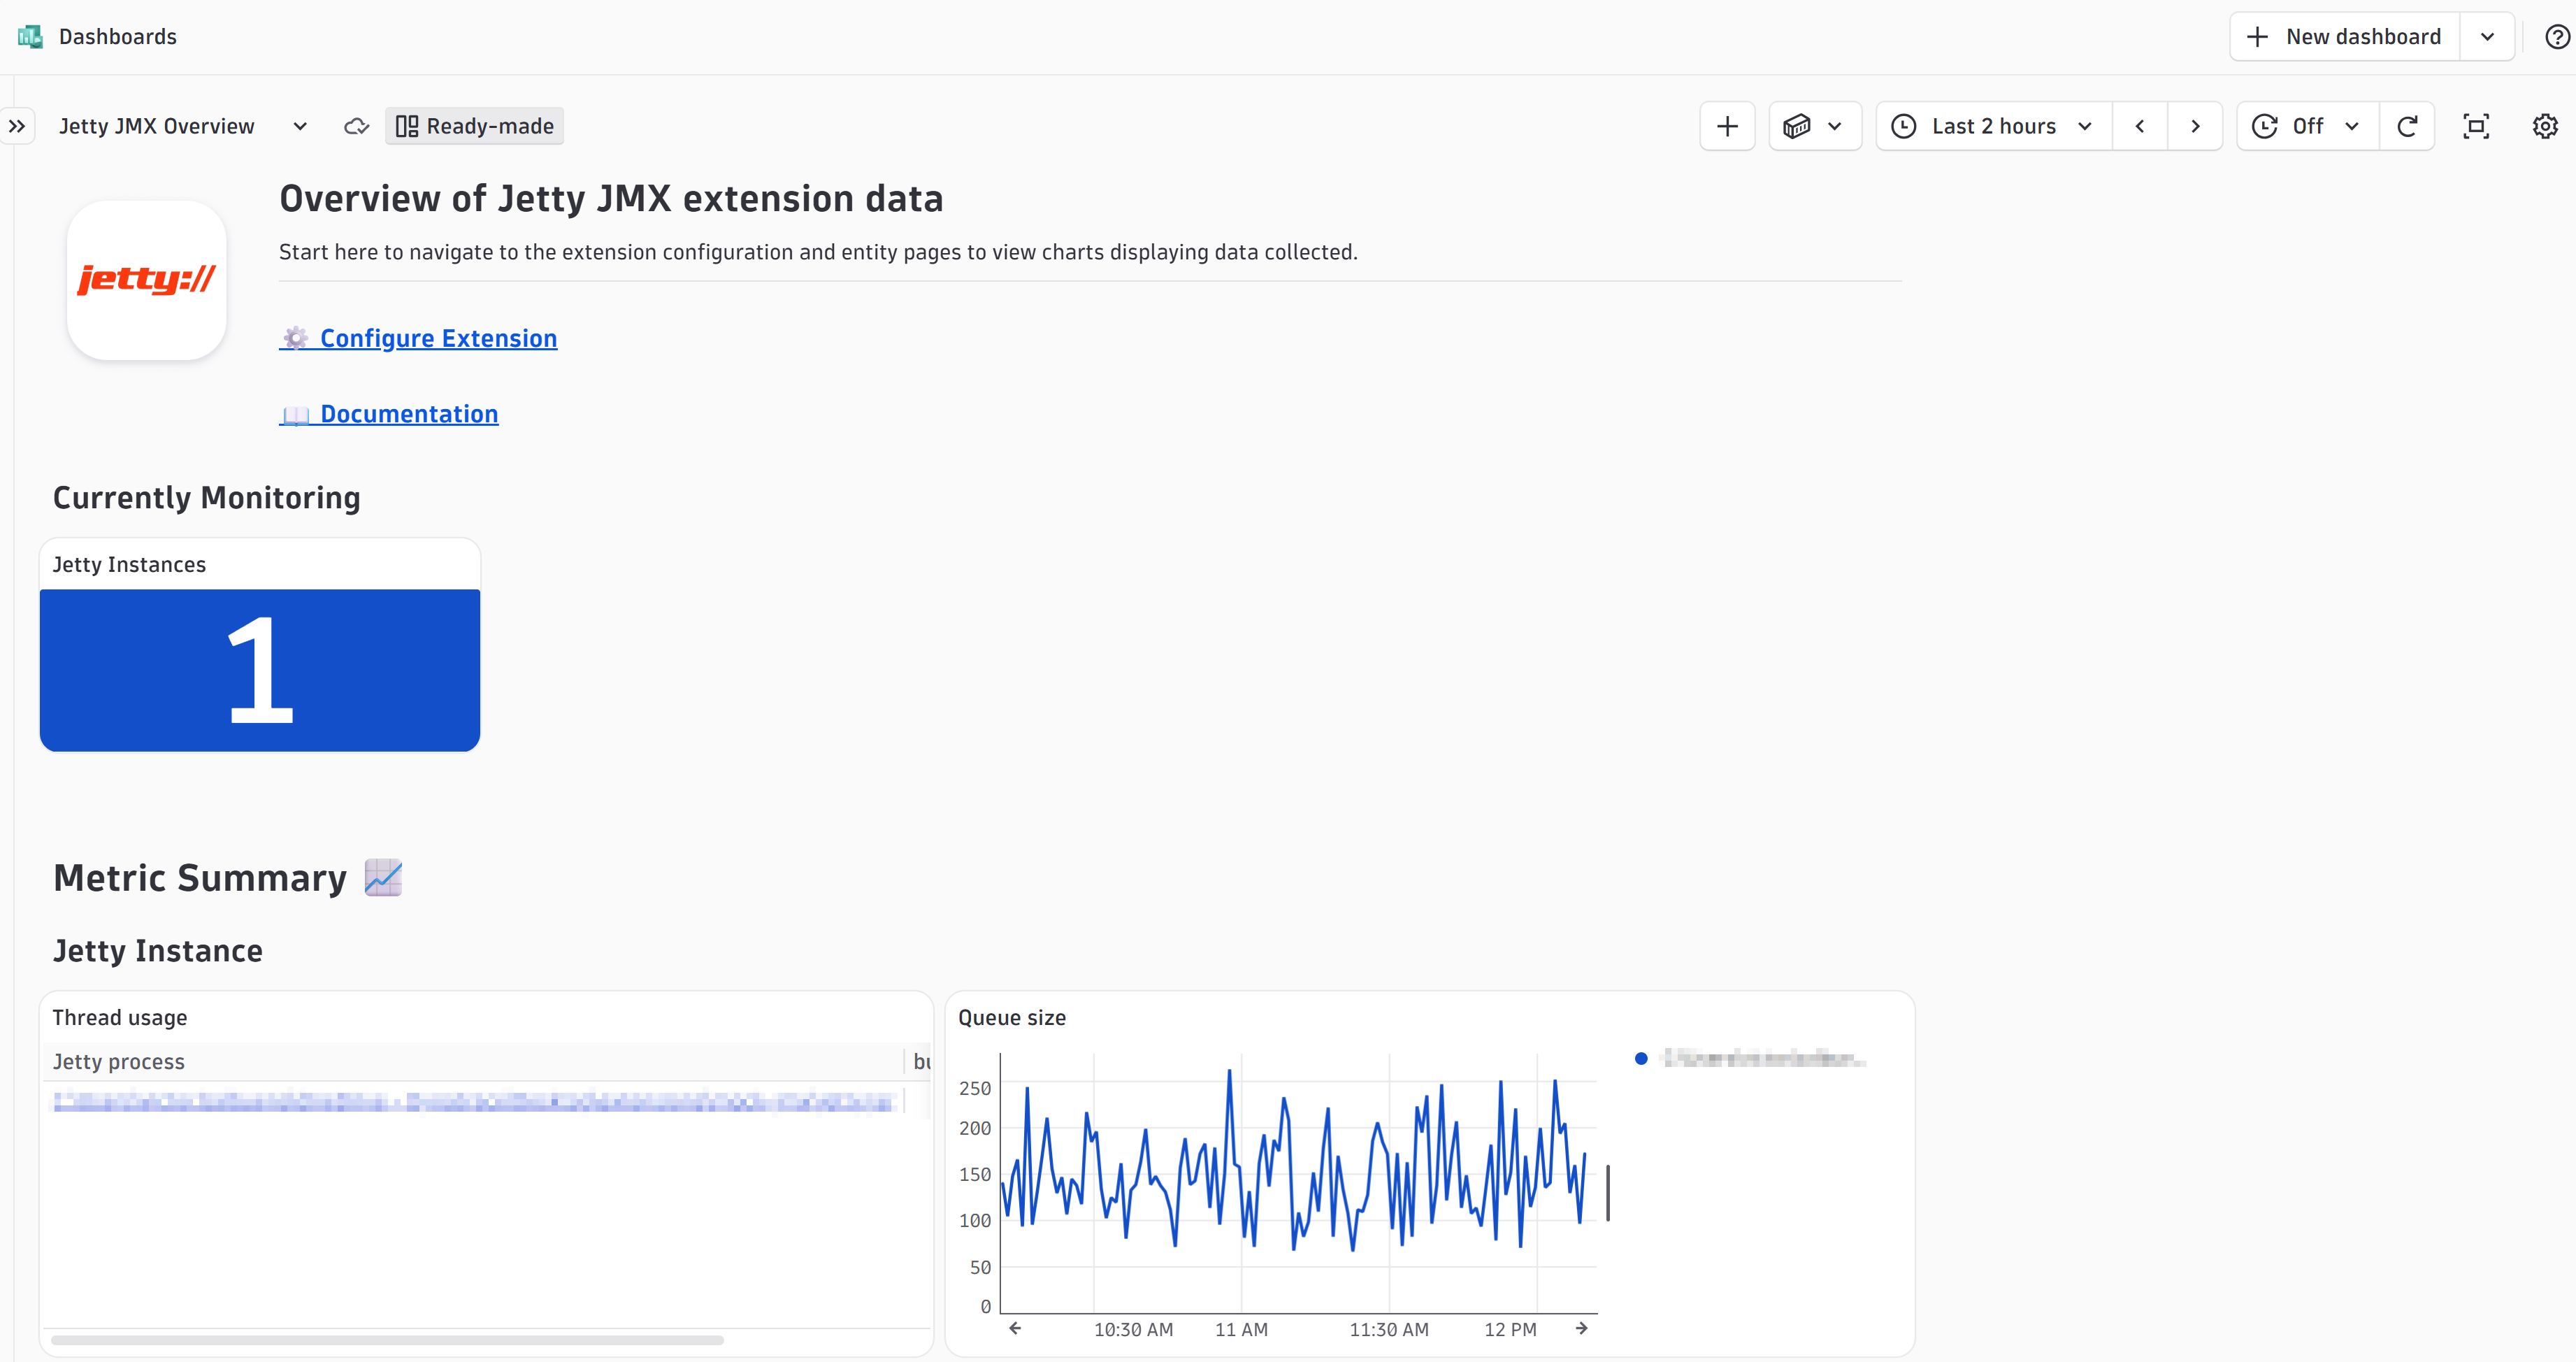Open the Jetty JMX Overview dashboard selector
This screenshot has height=1362, width=2576.
pos(183,126)
